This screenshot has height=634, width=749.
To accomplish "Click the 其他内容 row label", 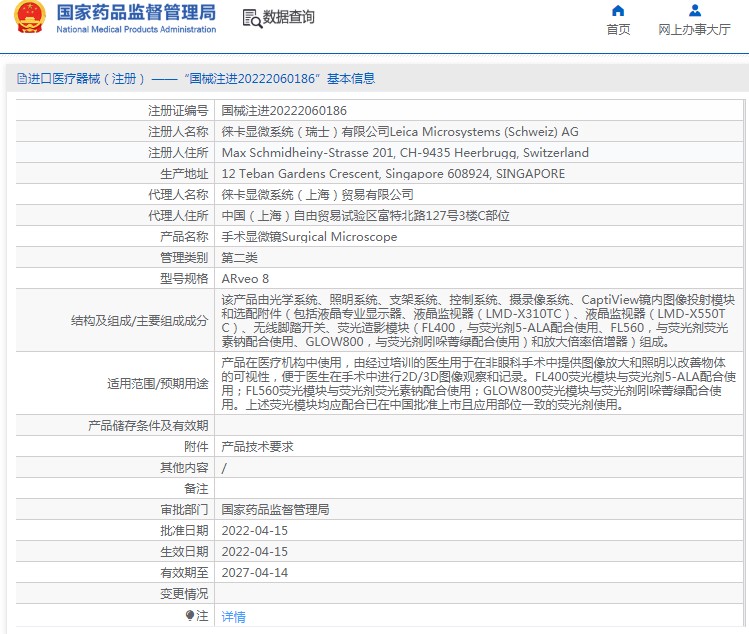I will pyautogui.click(x=184, y=468).
